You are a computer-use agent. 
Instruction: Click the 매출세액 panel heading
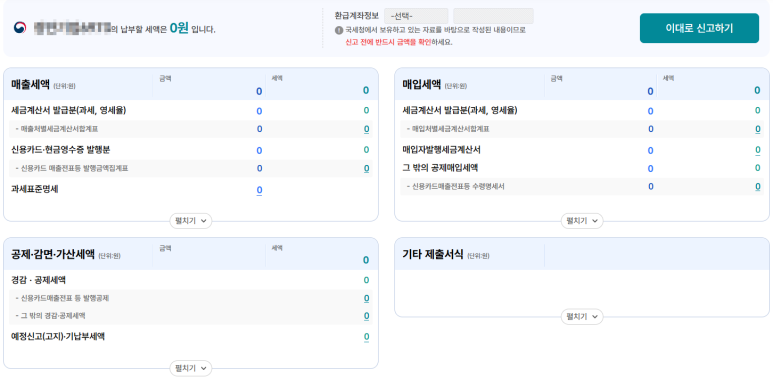point(31,84)
